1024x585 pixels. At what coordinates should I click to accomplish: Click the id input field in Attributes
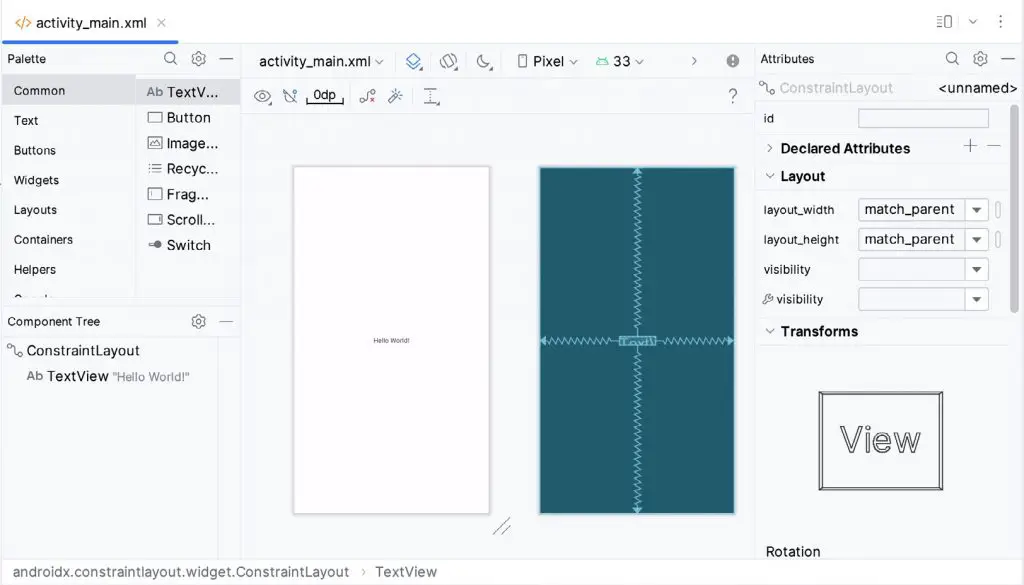pos(922,118)
